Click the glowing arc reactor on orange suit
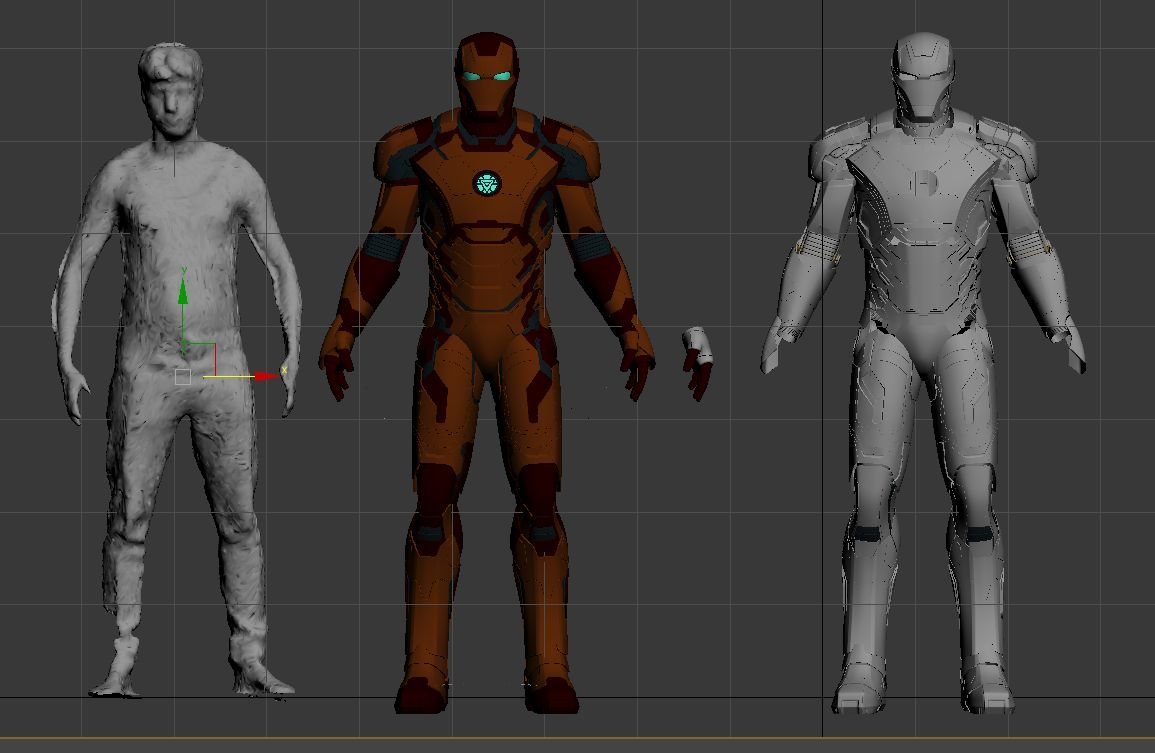Image resolution: width=1155 pixels, height=753 pixels. click(486, 183)
